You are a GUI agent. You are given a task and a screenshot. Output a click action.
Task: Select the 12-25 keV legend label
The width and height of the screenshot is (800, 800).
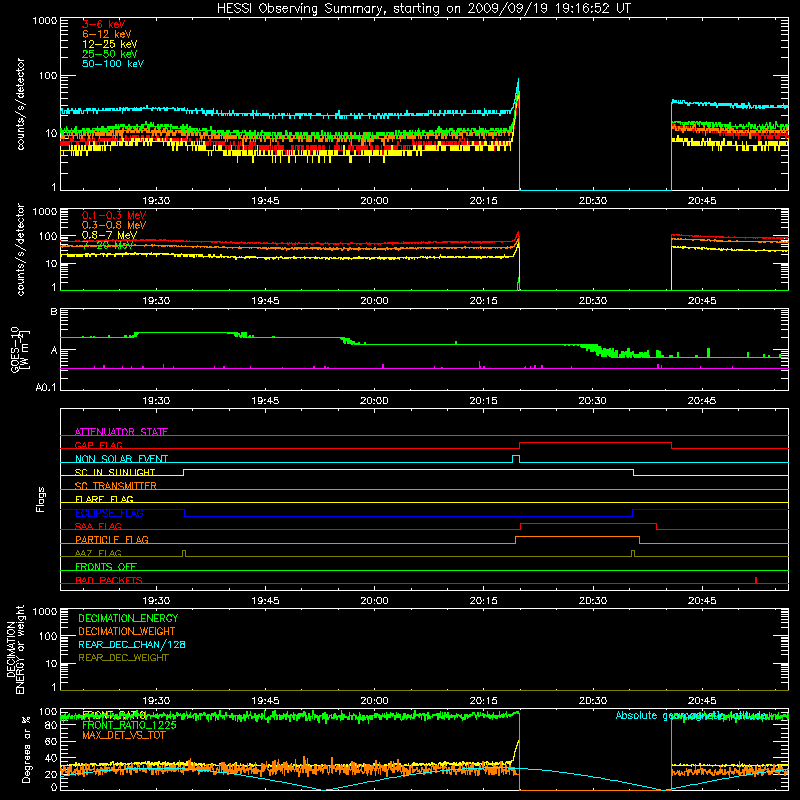click(110, 44)
